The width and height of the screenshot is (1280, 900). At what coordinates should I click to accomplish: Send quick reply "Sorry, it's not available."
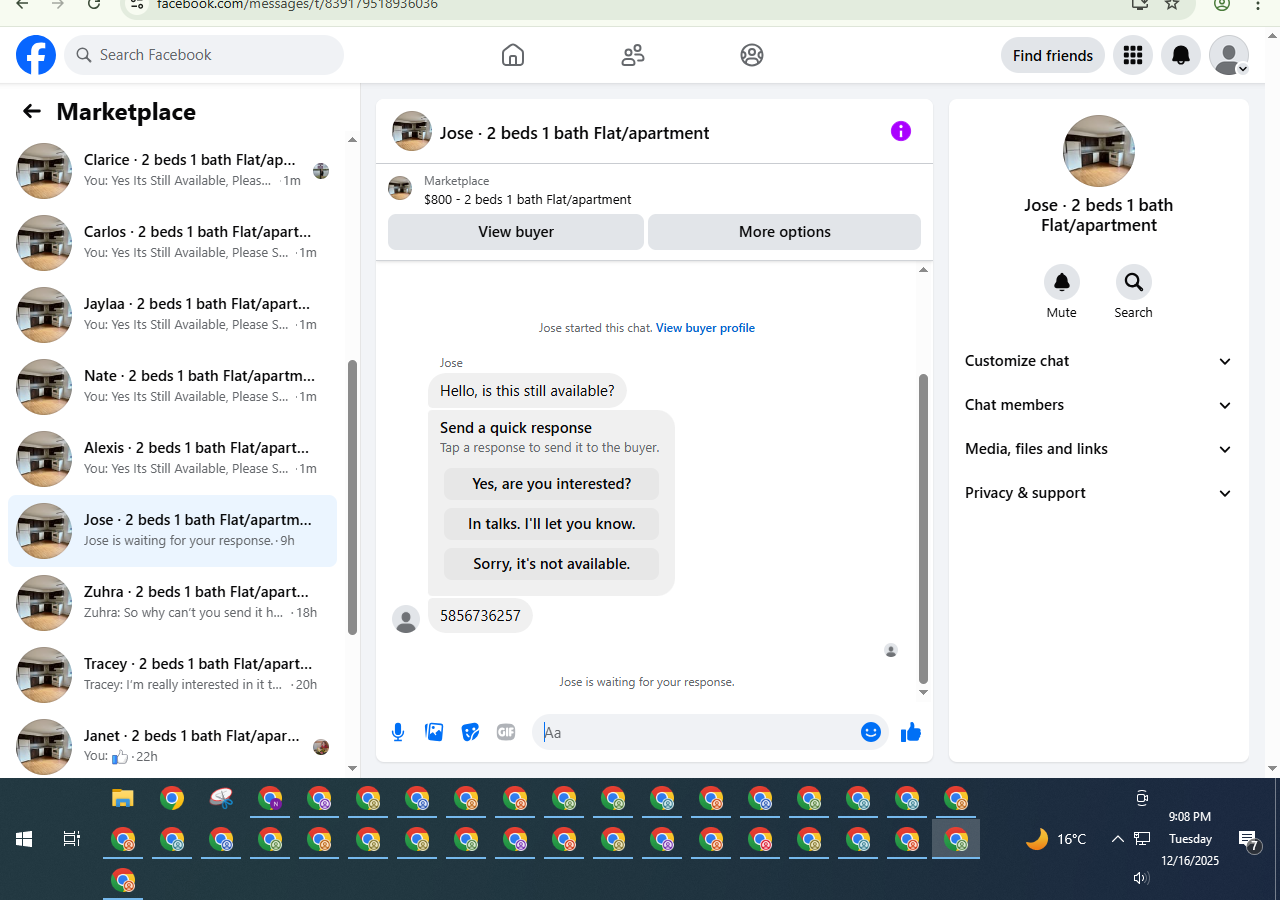click(552, 564)
